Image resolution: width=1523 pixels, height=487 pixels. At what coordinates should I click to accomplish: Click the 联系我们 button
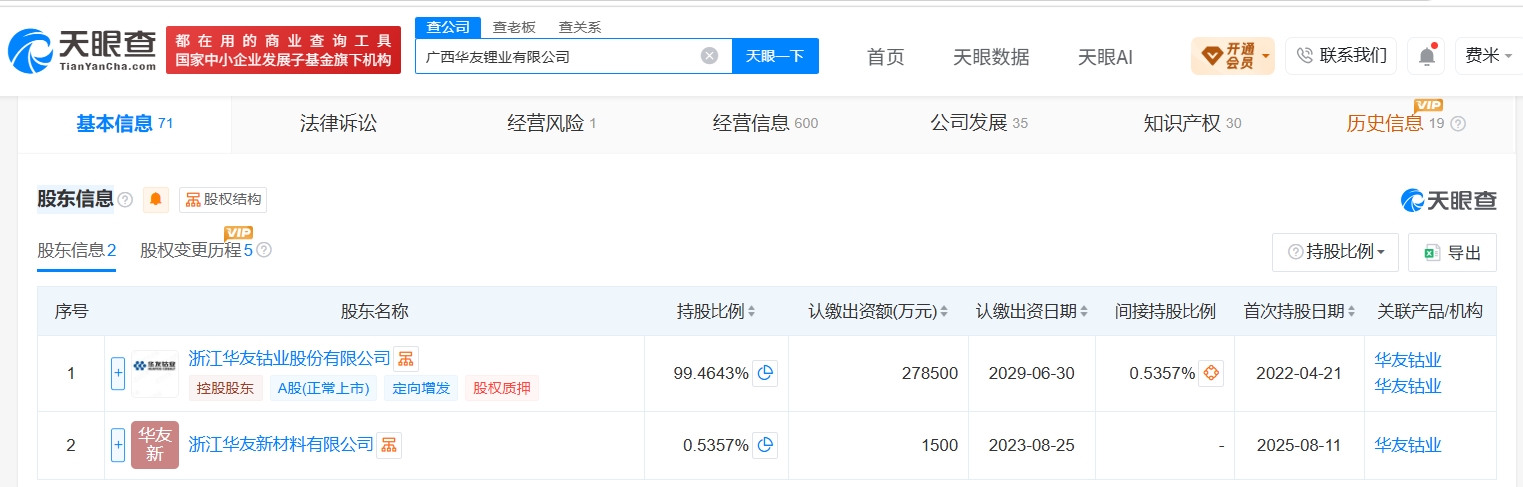1341,56
